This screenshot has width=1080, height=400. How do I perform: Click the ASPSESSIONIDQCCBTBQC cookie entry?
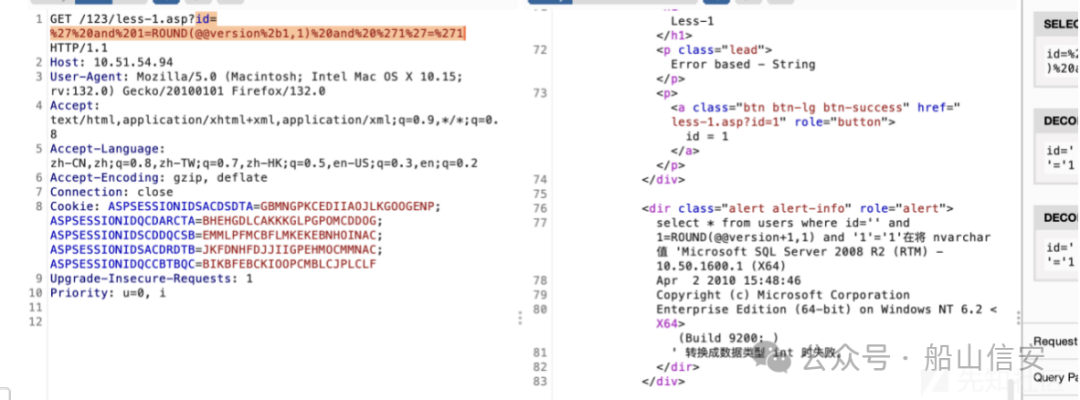point(213,264)
